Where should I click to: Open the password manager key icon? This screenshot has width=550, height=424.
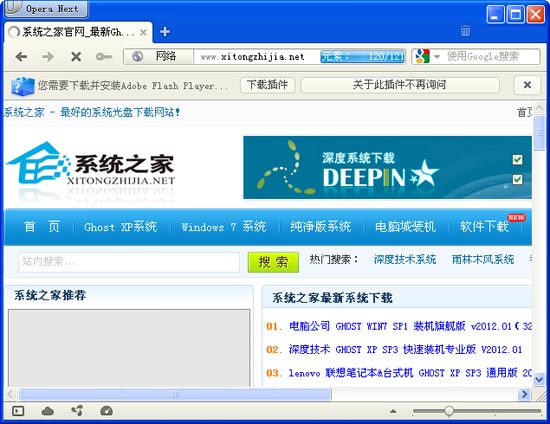tap(103, 56)
